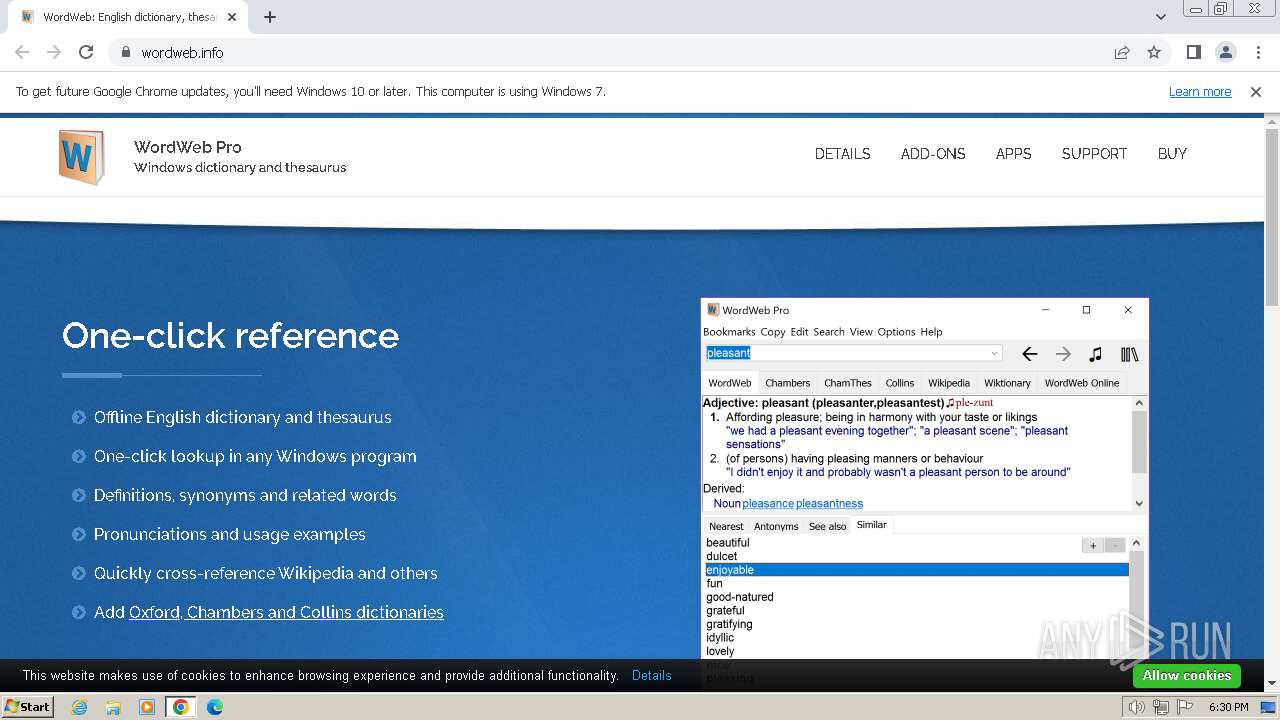The width and height of the screenshot is (1280, 720).
Task: Click 'One-click lookup in any Windows program'
Action: (x=255, y=456)
